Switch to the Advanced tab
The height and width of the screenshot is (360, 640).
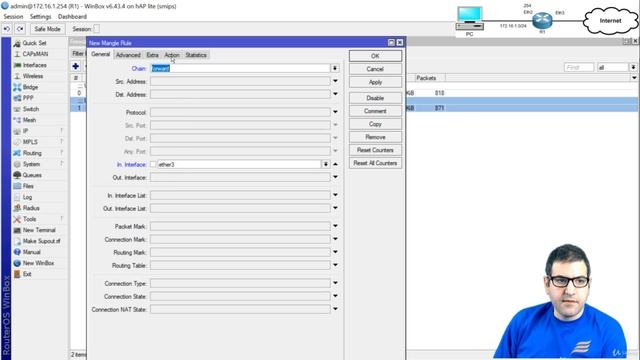[x=128, y=55]
